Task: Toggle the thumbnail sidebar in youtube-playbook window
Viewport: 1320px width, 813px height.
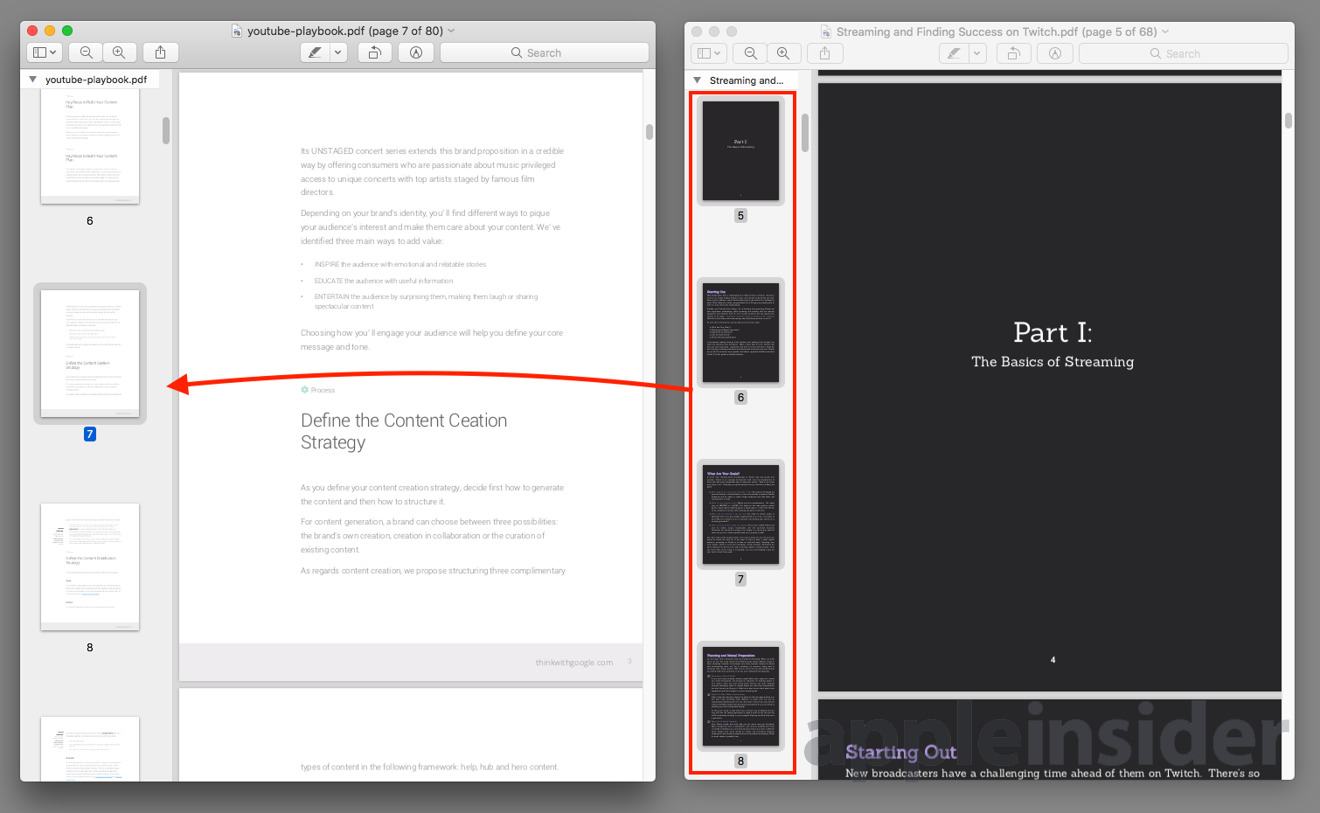Action: click(44, 52)
